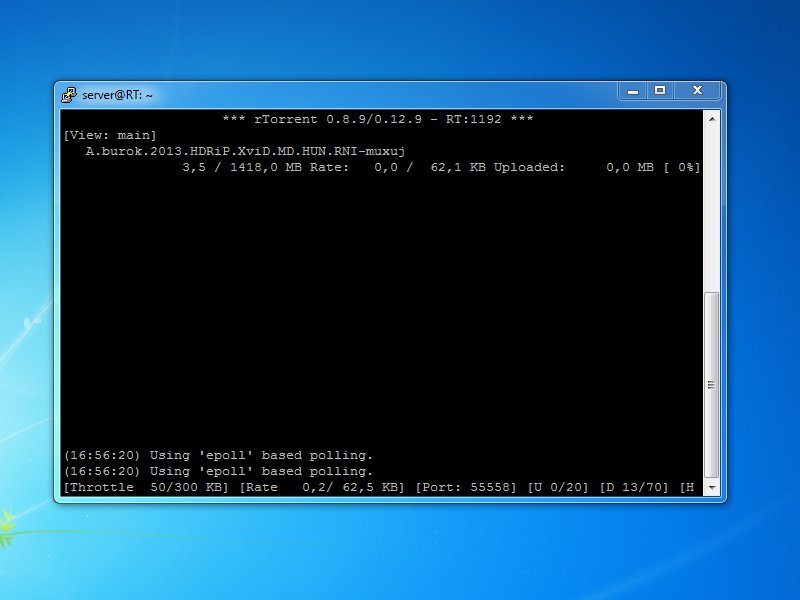Maximize the PuTTY terminal window
Image resolution: width=800 pixels, height=600 pixels.
[660, 91]
